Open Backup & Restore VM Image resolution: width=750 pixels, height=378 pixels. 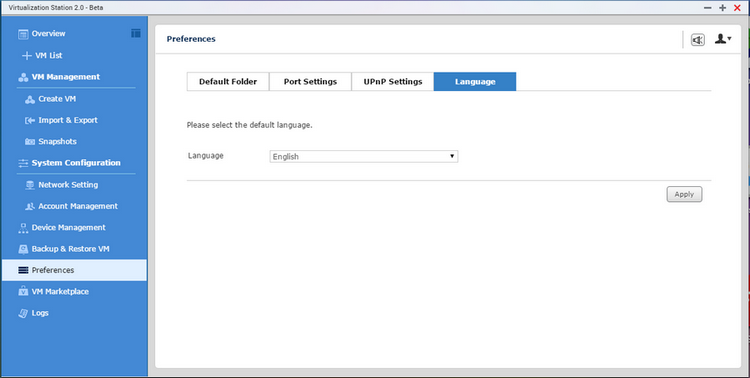point(70,249)
